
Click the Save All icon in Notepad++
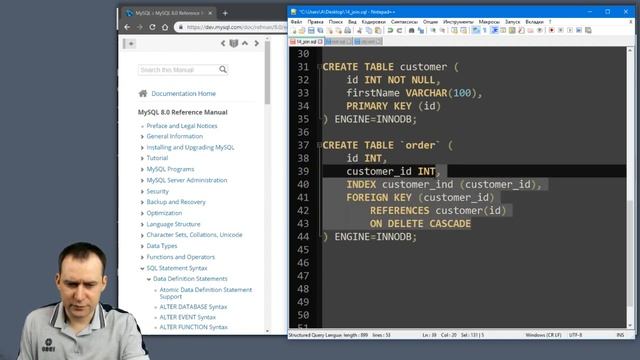[320, 30]
